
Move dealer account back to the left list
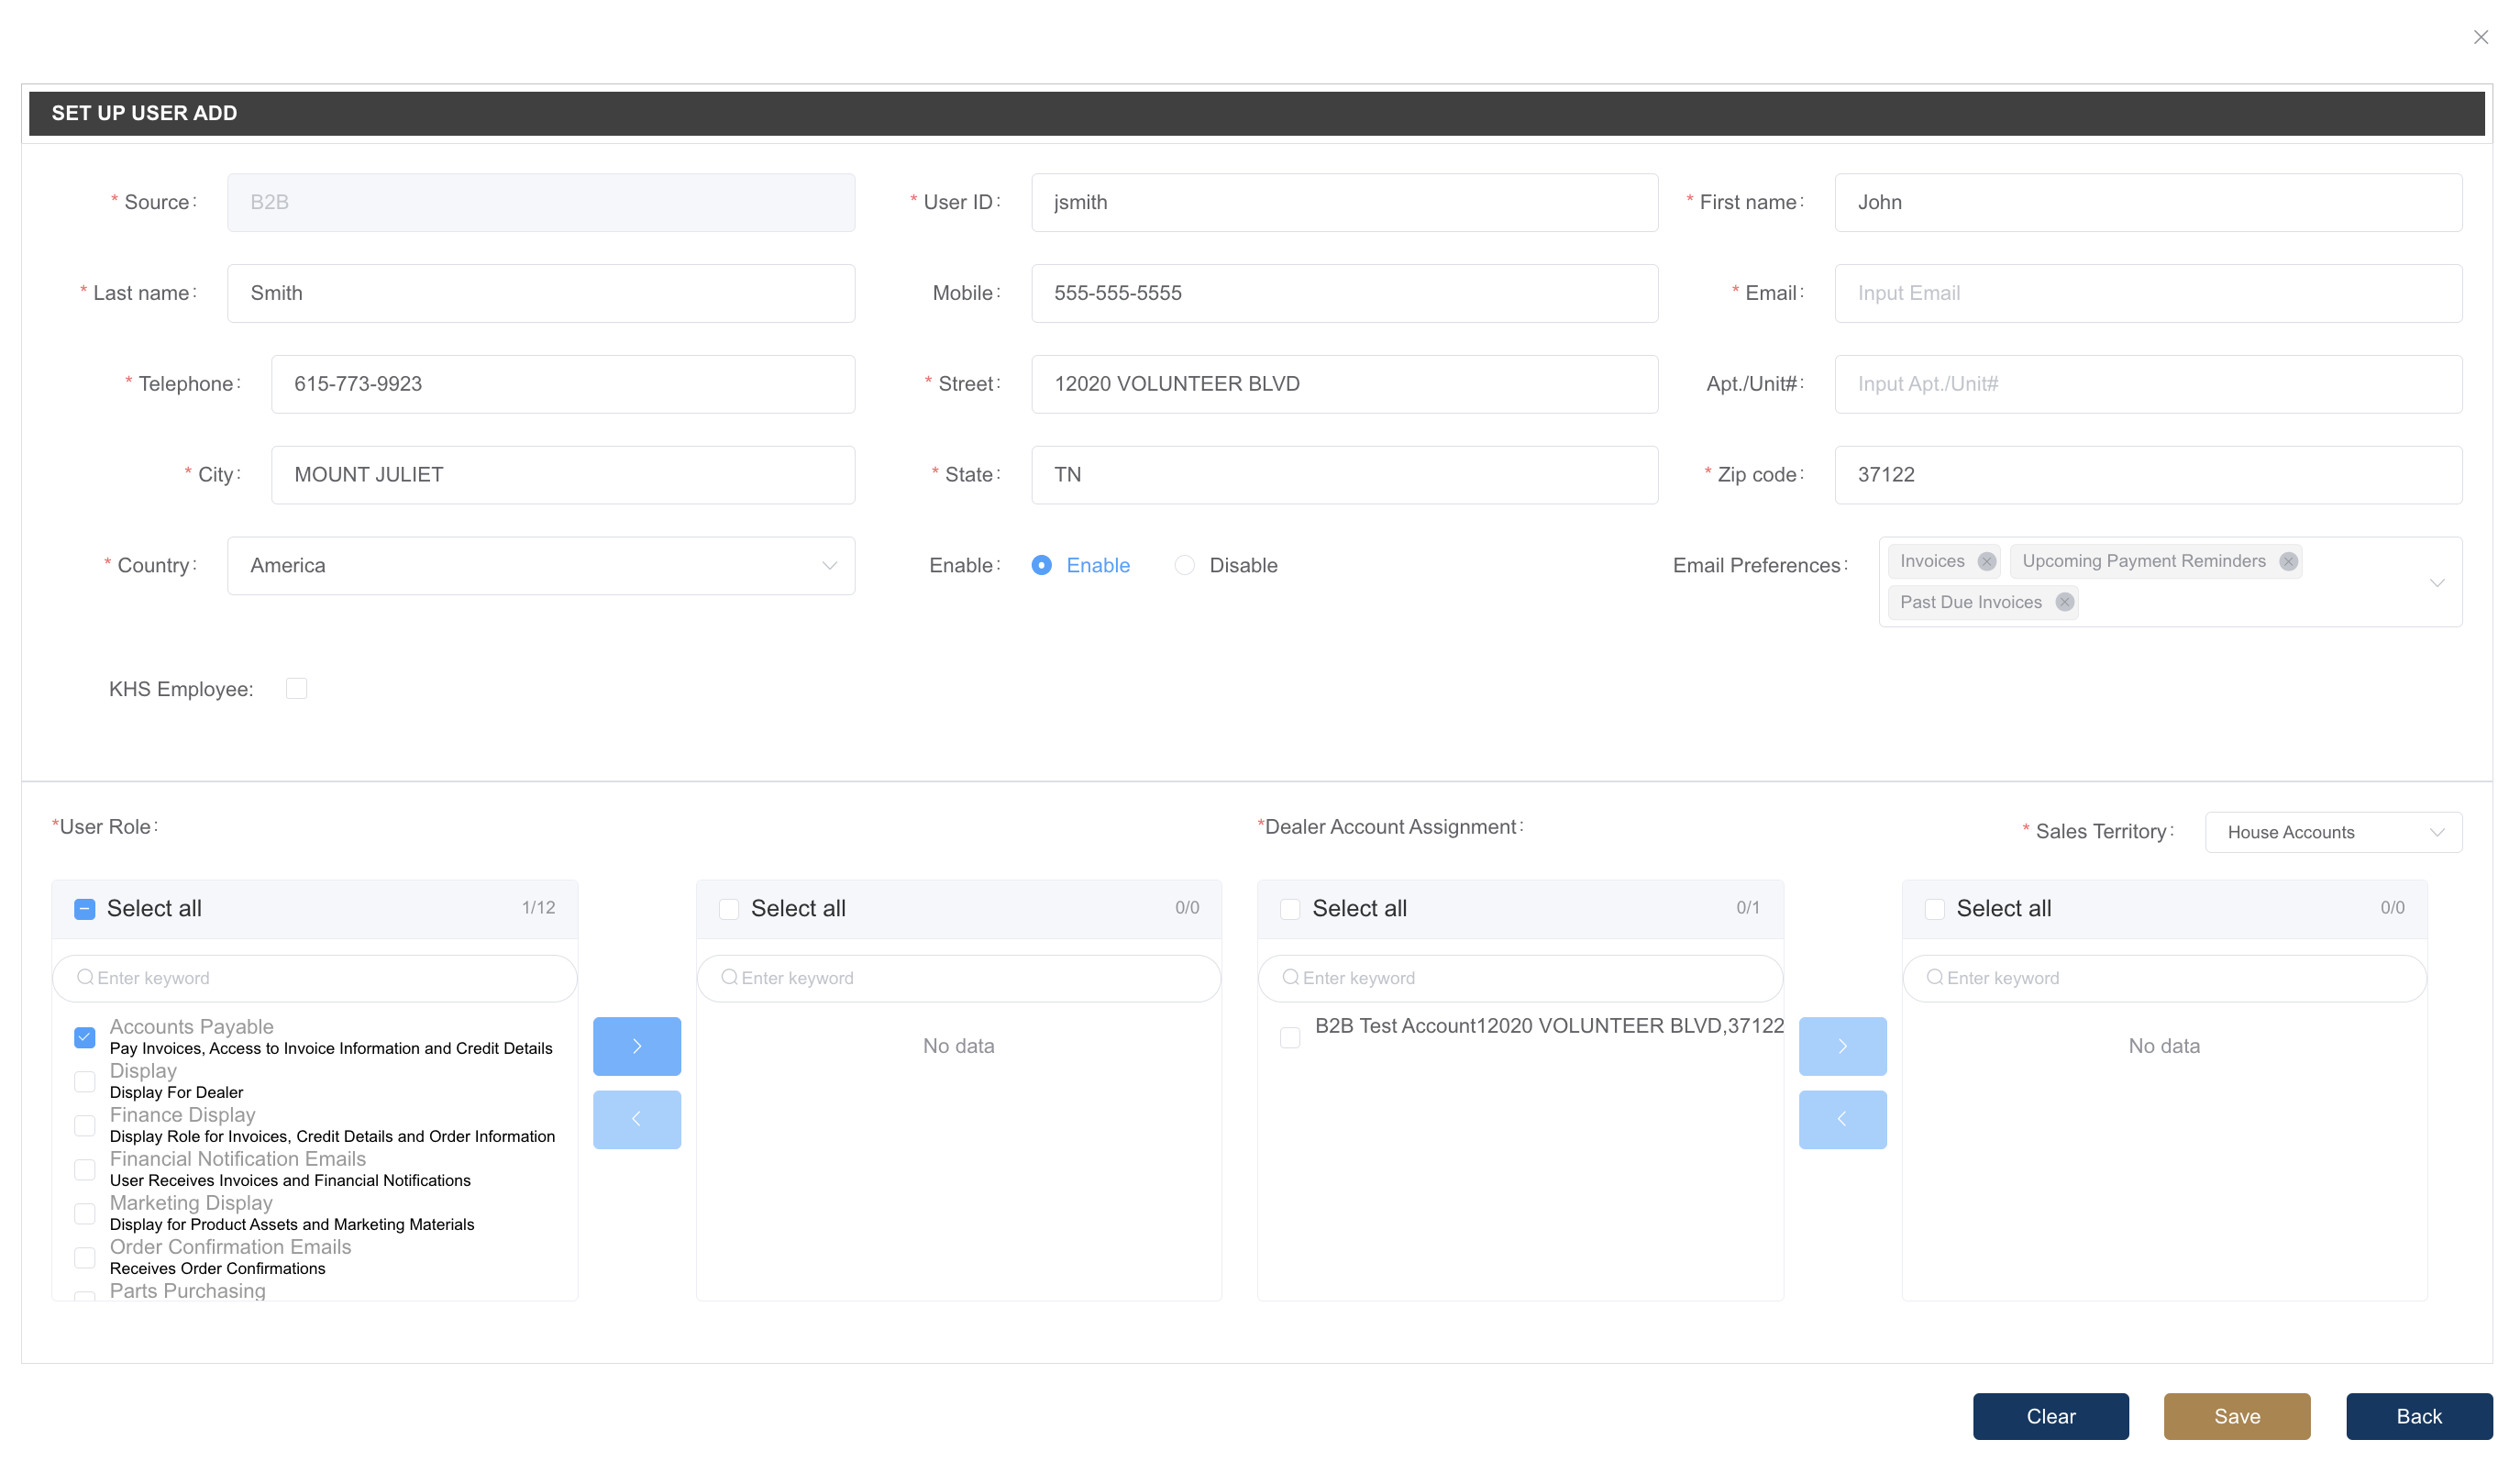[x=1842, y=1119]
